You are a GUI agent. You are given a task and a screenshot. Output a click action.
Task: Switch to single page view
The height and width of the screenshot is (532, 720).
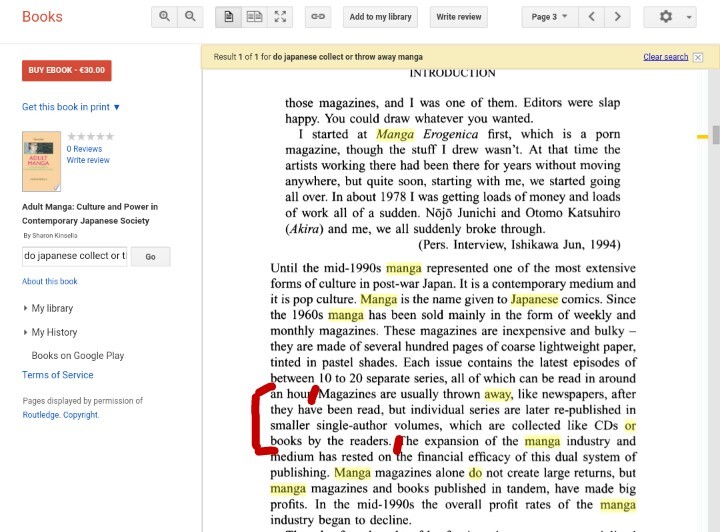click(x=229, y=17)
